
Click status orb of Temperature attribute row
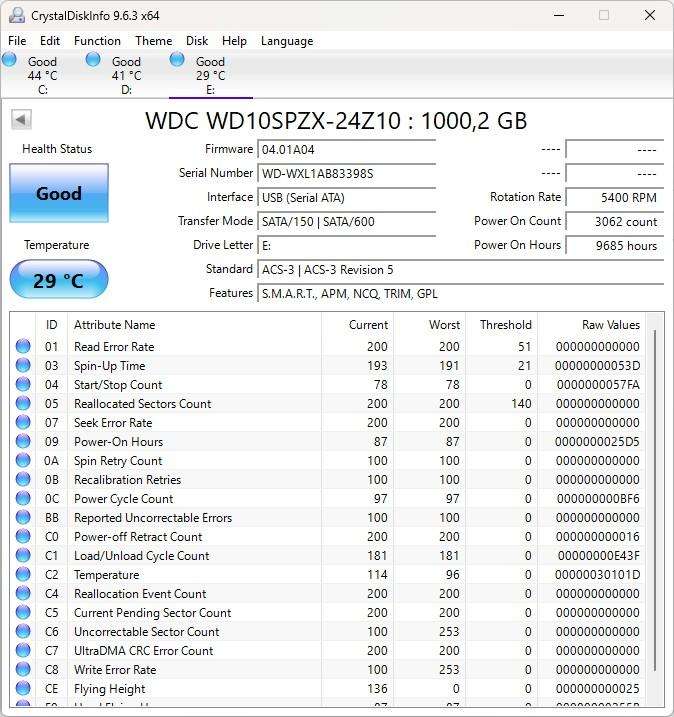click(23, 574)
